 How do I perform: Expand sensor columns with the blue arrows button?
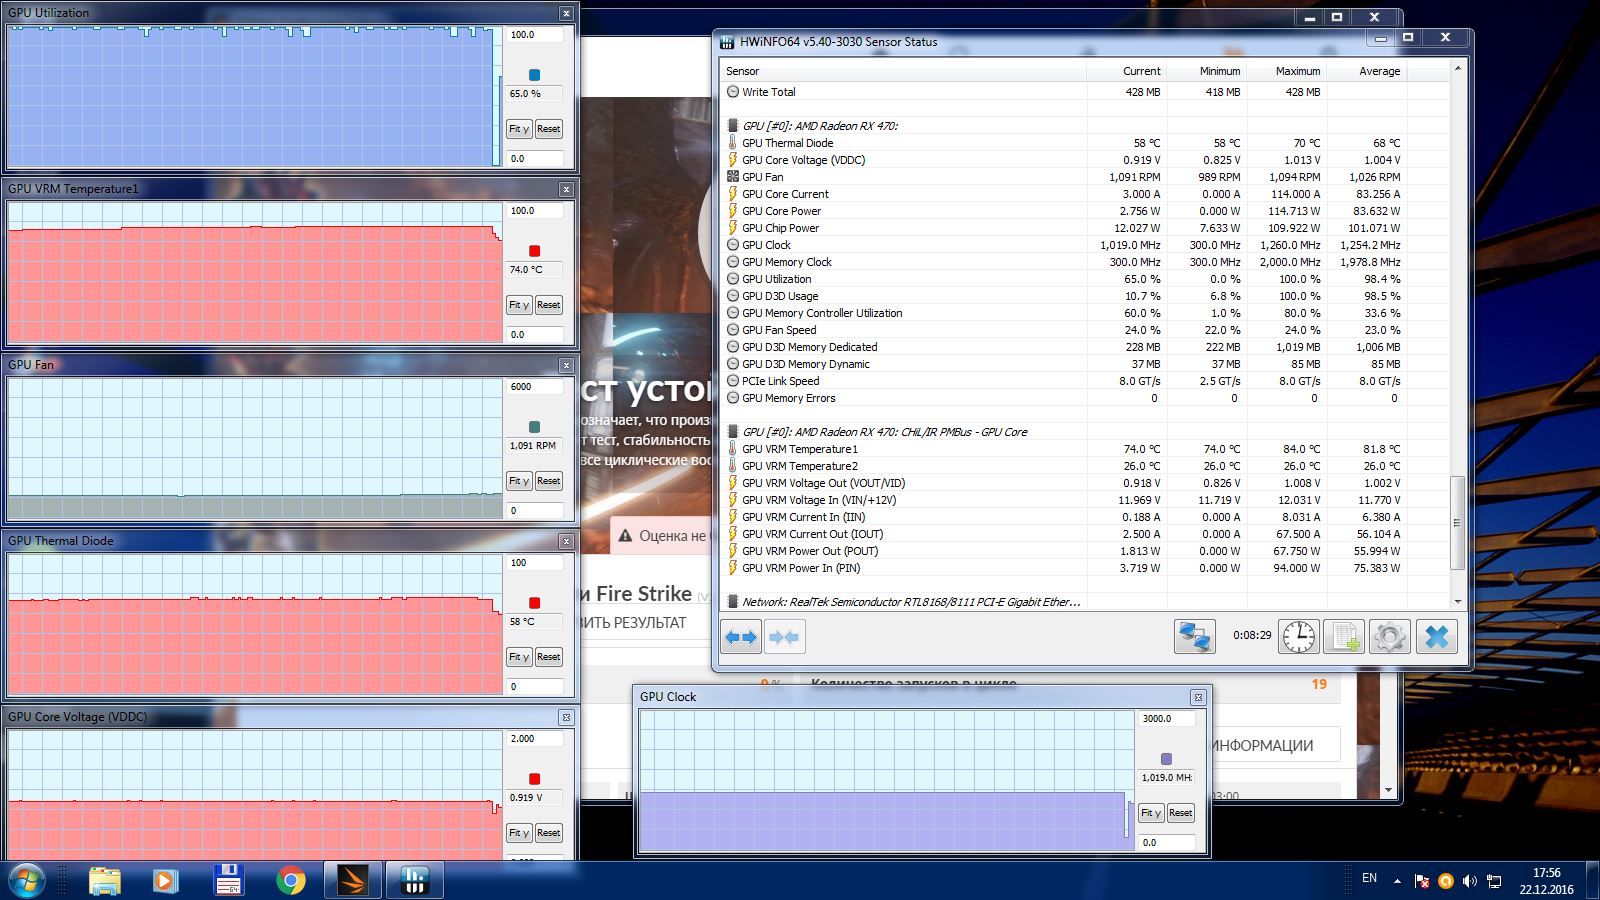741,637
